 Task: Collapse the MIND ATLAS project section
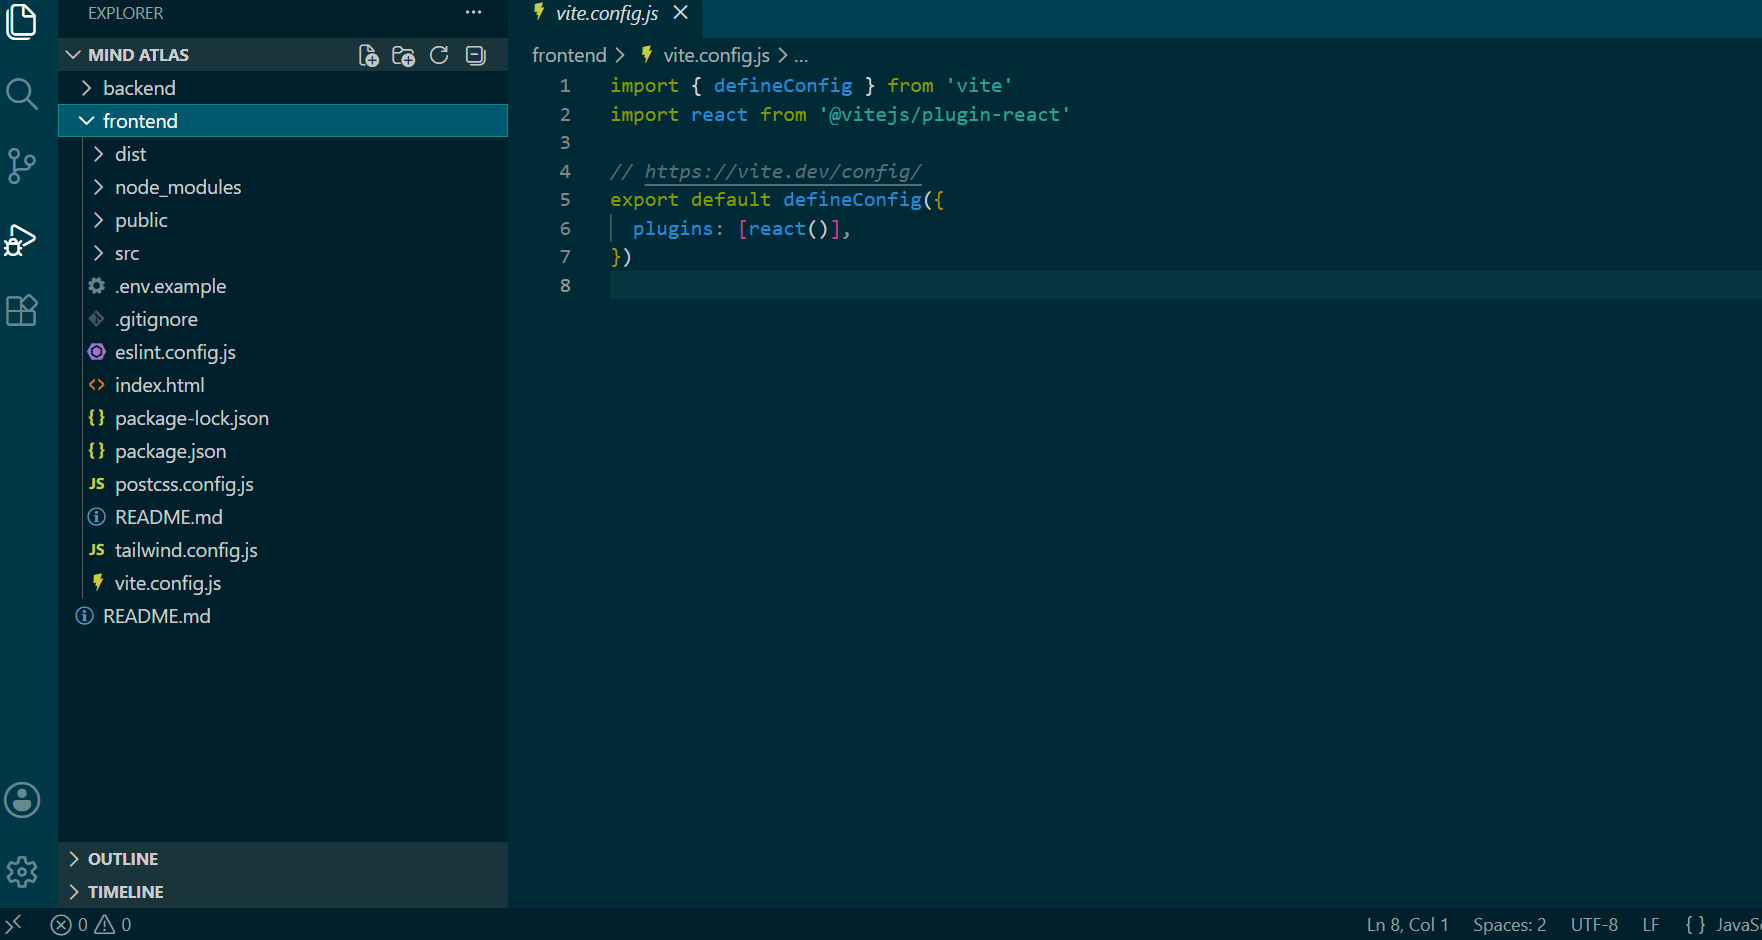[138, 55]
